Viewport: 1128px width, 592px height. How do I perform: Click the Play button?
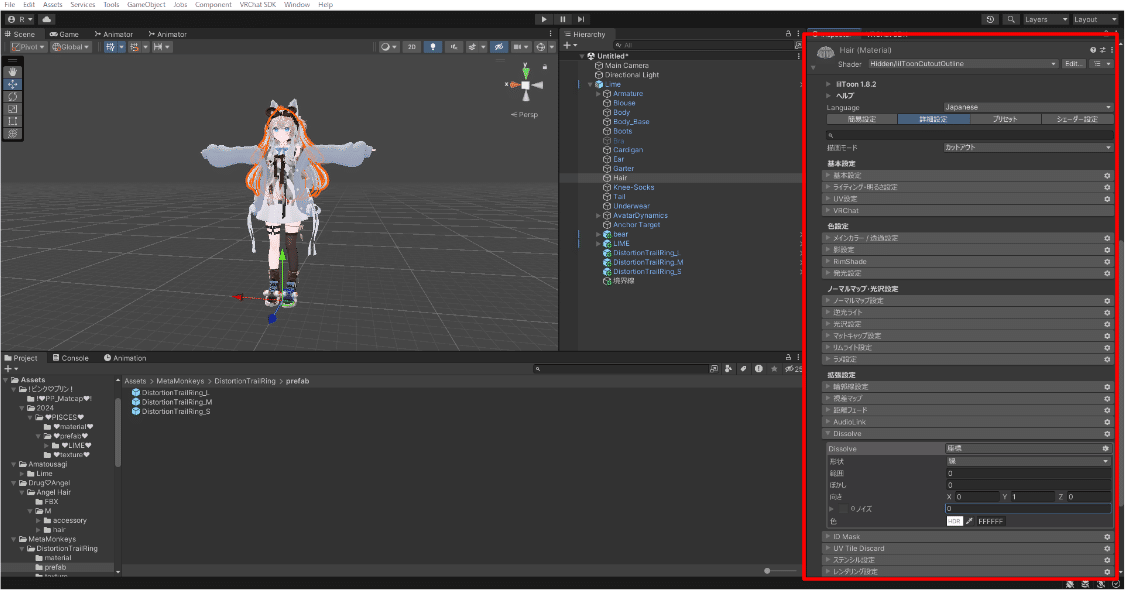click(544, 19)
